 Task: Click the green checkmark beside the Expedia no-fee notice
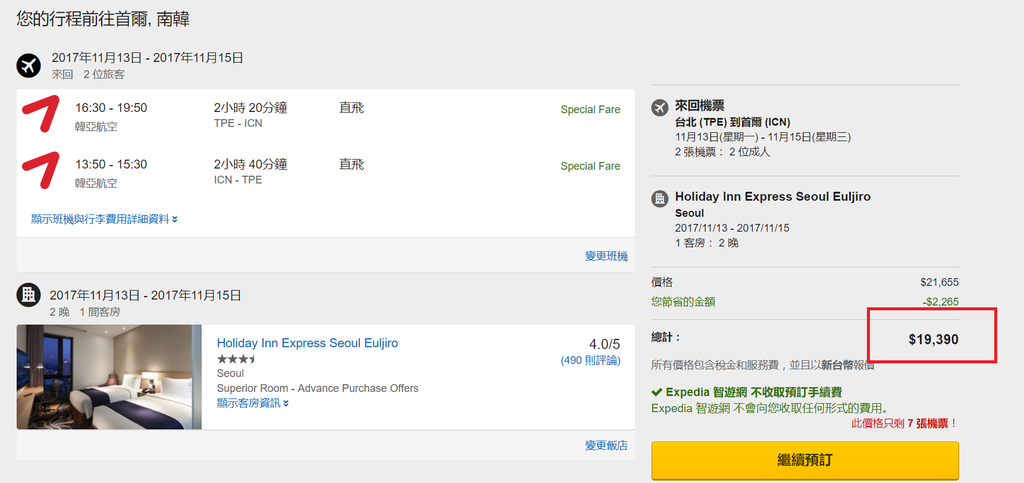[657, 393]
